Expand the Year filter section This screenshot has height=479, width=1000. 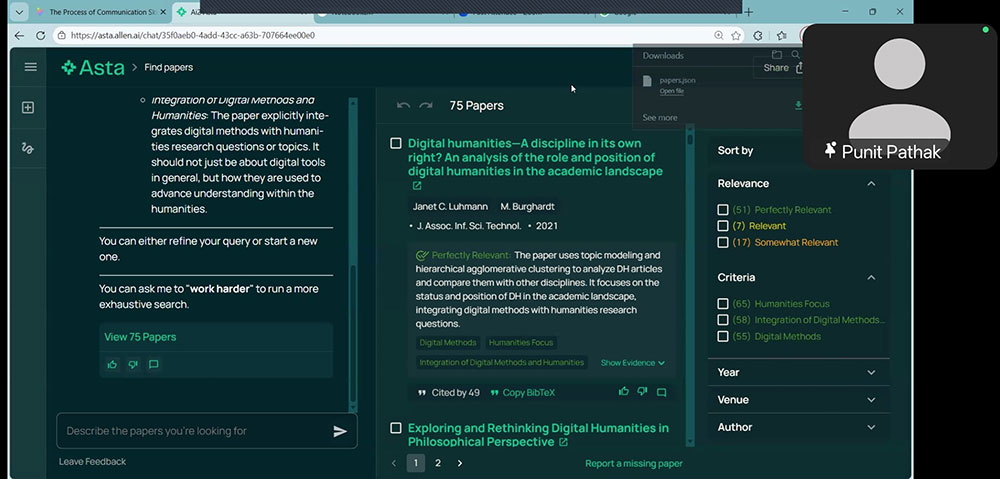797,372
